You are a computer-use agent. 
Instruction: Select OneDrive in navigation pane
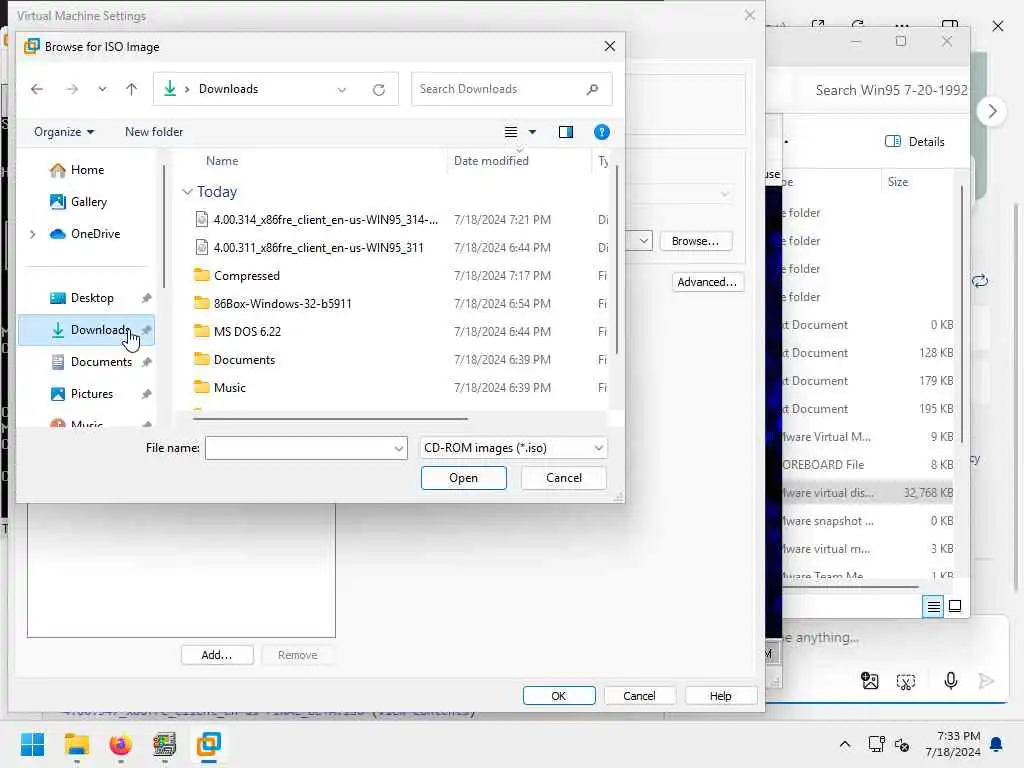click(95, 234)
